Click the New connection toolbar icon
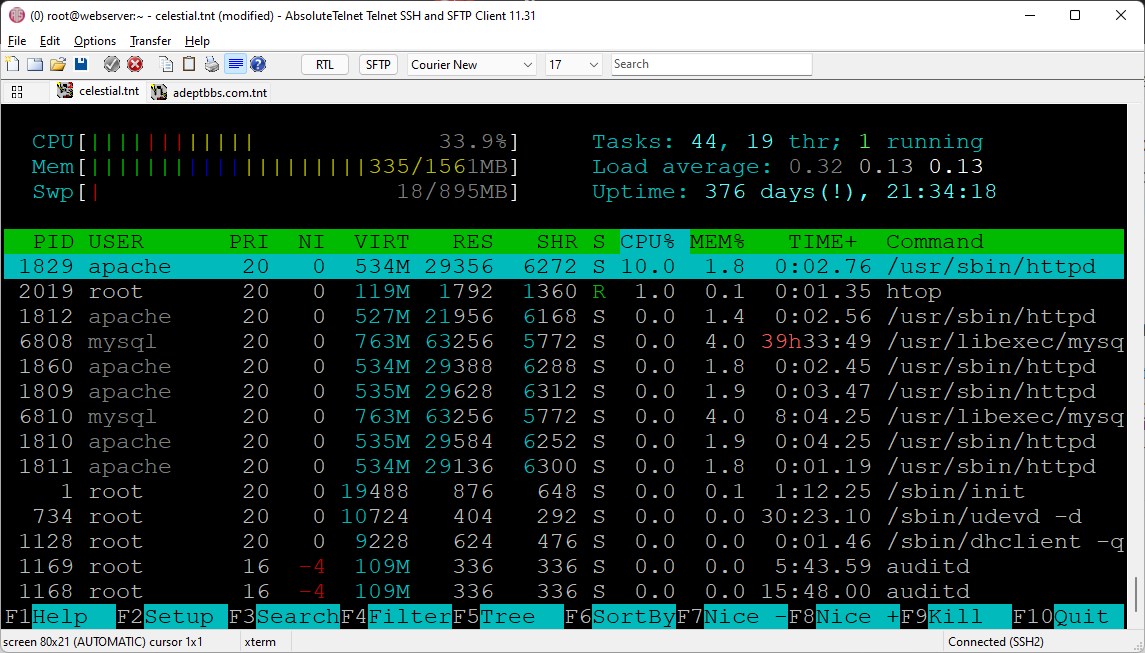 pyautogui.click(x=12, y=64)
